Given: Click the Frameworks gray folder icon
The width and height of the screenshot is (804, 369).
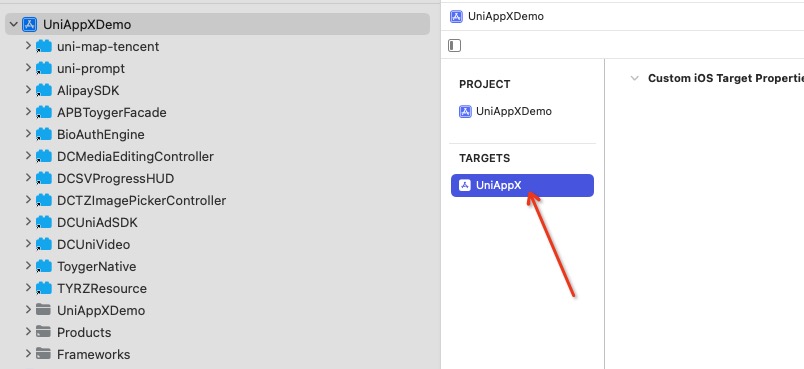Looking at the screenshot, I should coord(44,355).
